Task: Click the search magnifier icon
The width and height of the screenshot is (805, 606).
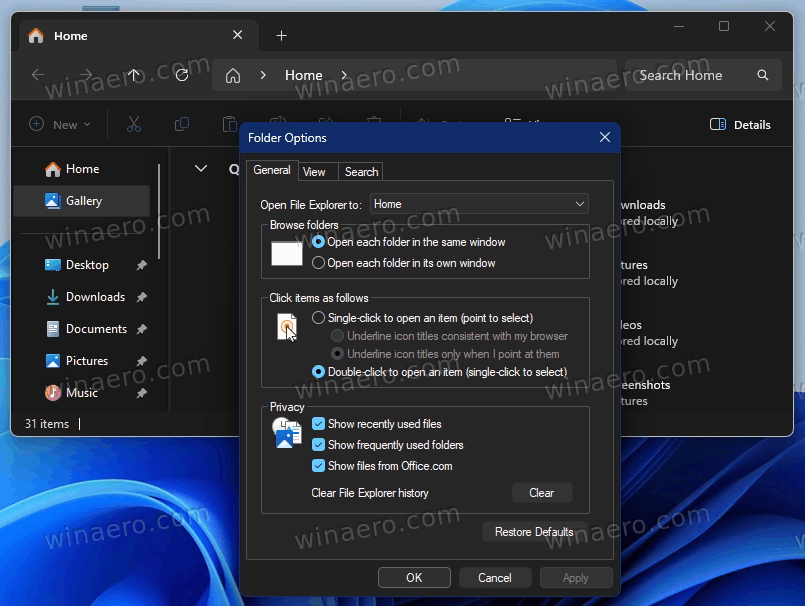Action: click(763, 75)
